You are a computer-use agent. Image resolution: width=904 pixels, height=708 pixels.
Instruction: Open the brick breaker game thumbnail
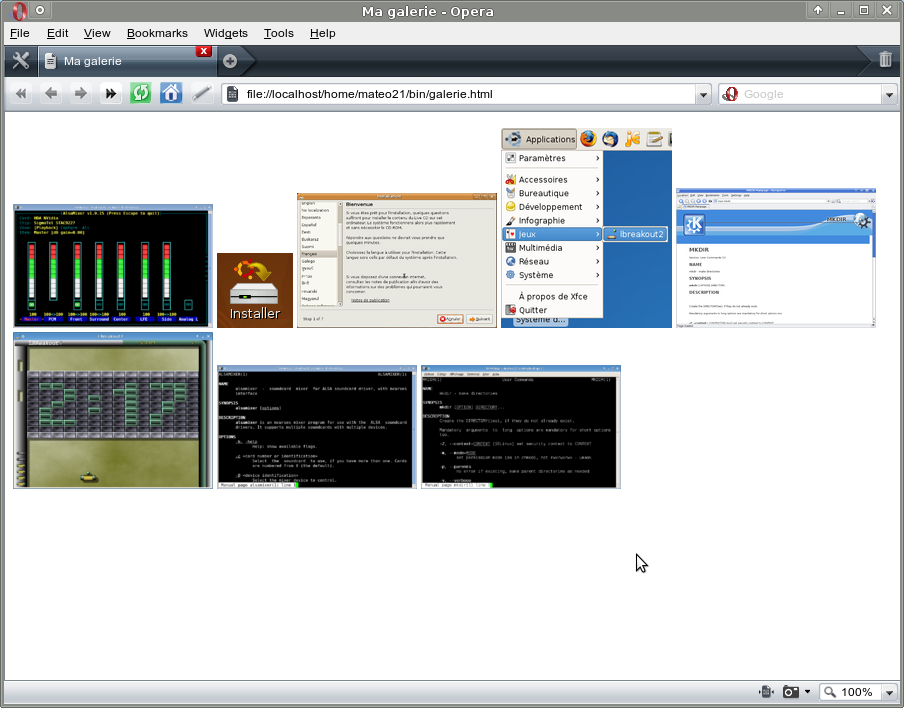point(113,410)
